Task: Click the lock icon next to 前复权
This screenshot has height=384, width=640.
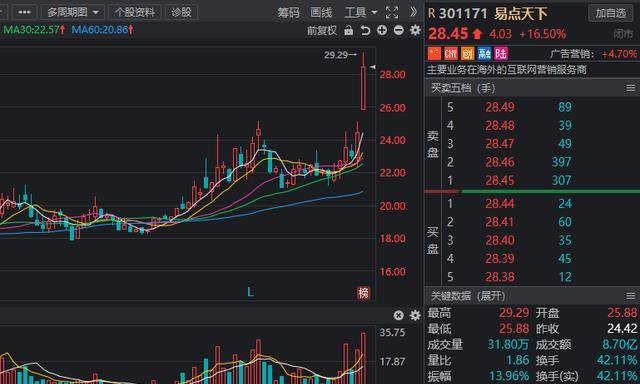Action: pos(349,30)
